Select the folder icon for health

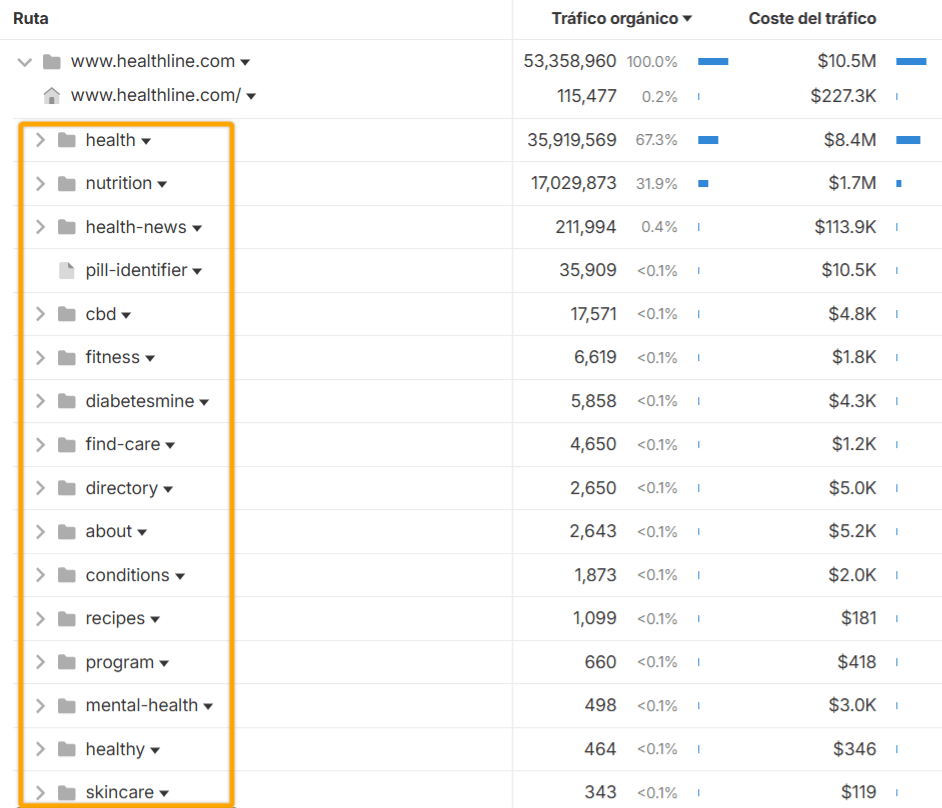click(67, 140)
